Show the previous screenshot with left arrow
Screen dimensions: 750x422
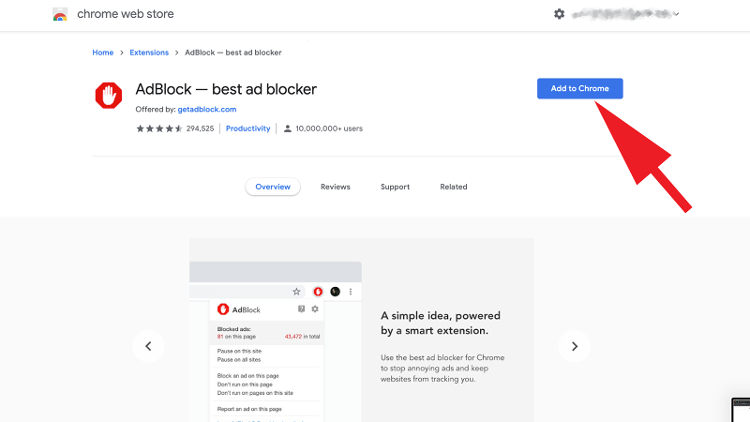[x=148, y=346]
